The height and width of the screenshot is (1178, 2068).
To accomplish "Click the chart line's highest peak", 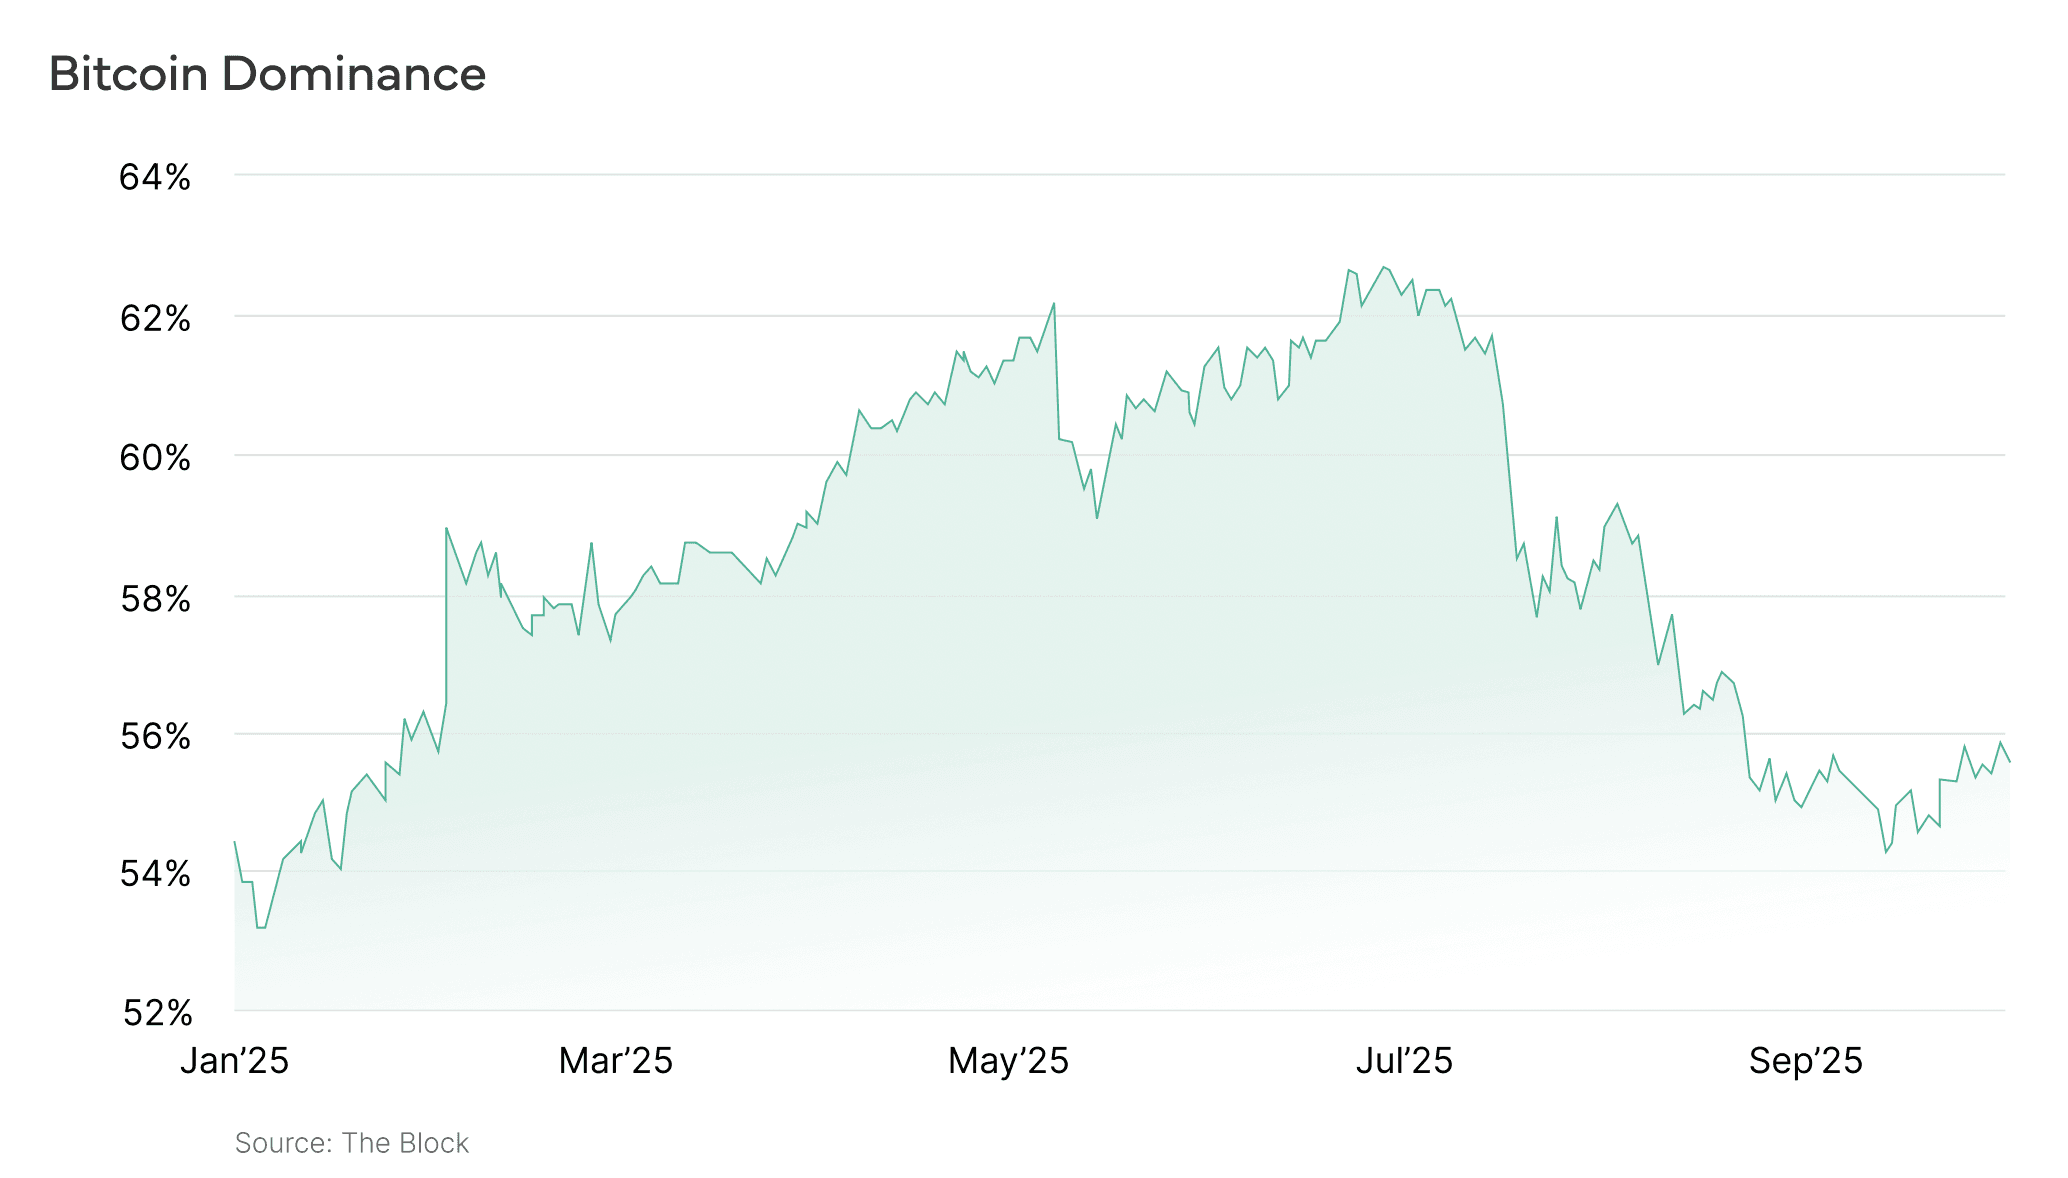I will coord(1384,267).
